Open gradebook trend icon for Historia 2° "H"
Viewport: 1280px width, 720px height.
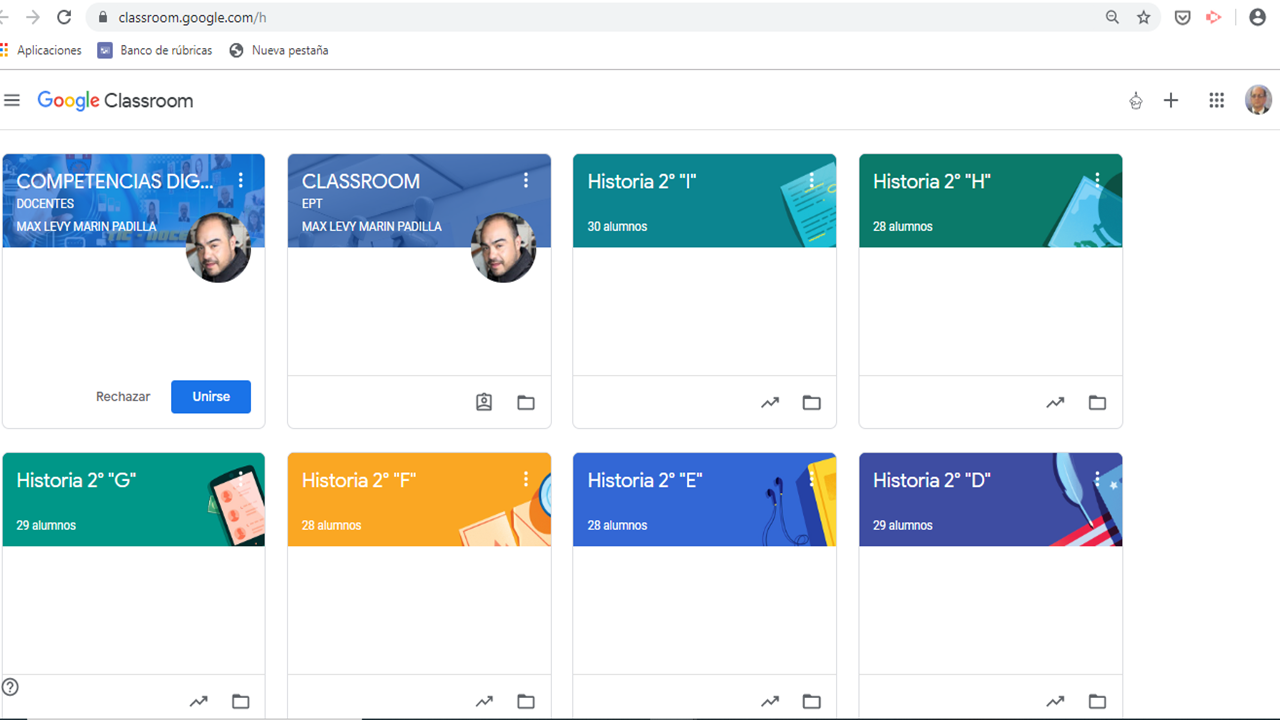click(1055, 403)
